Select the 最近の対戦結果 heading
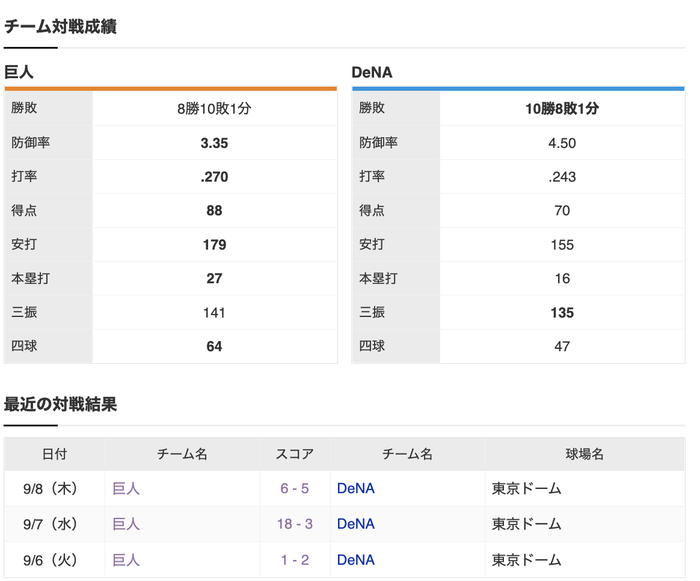 click(x=60, y=404)
